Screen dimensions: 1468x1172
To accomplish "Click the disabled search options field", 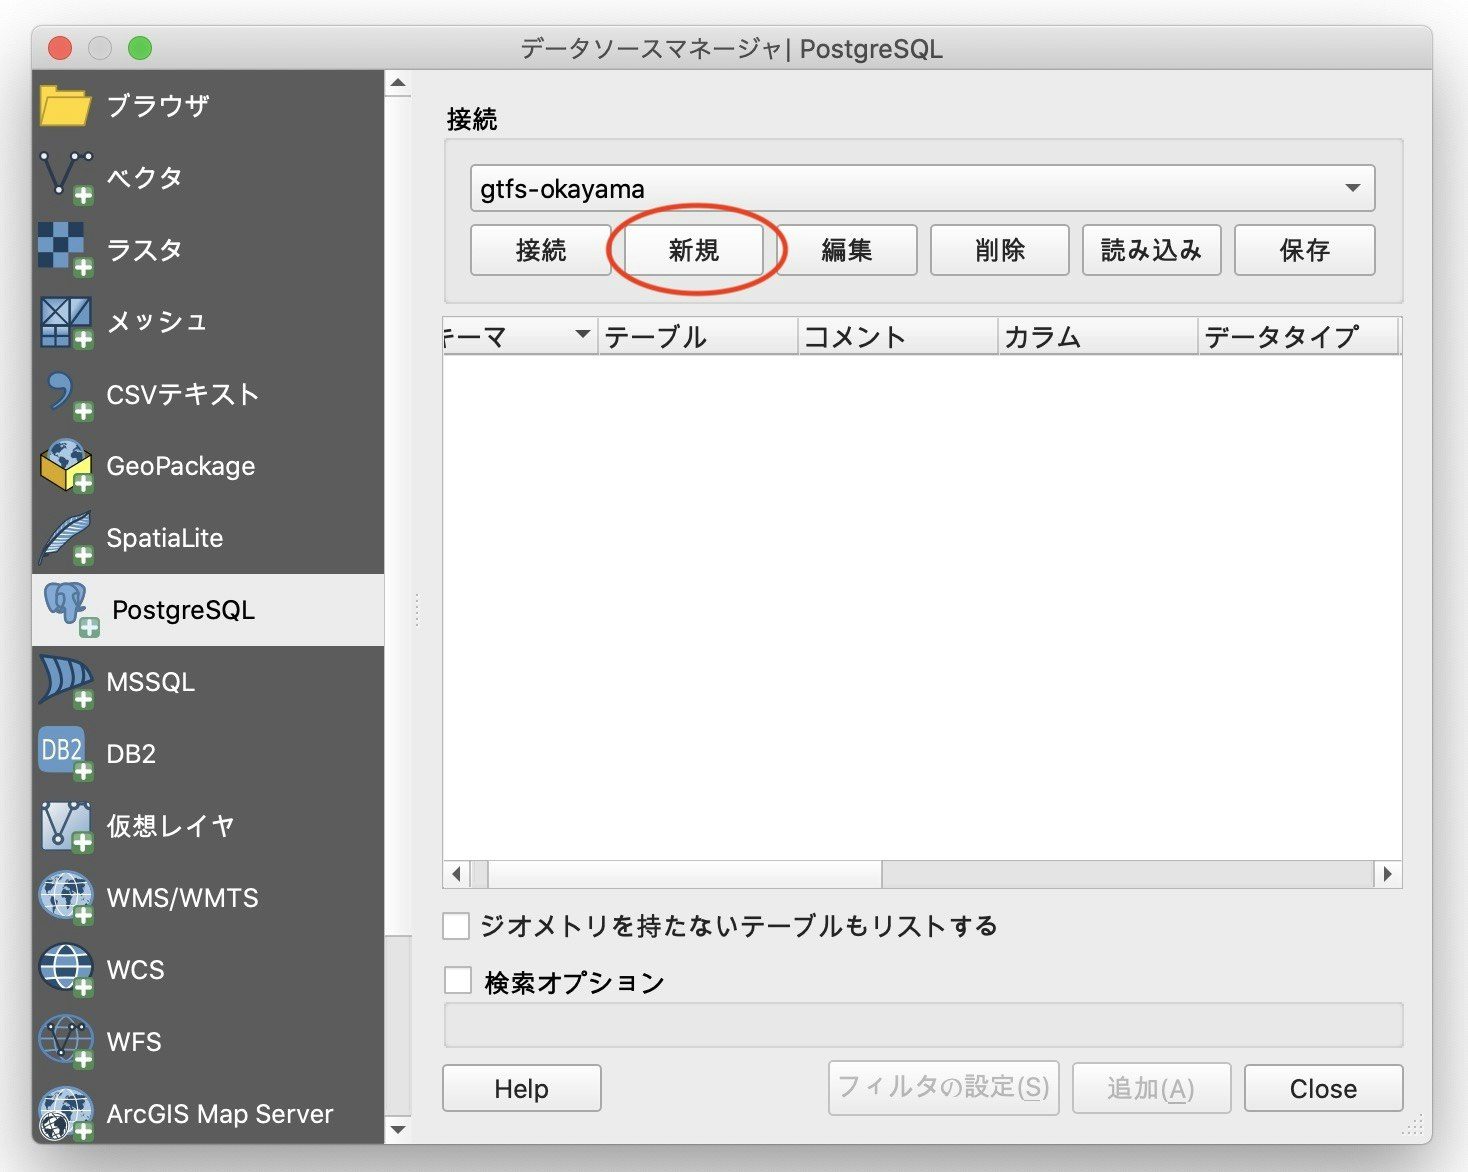I will (923, 1025).
